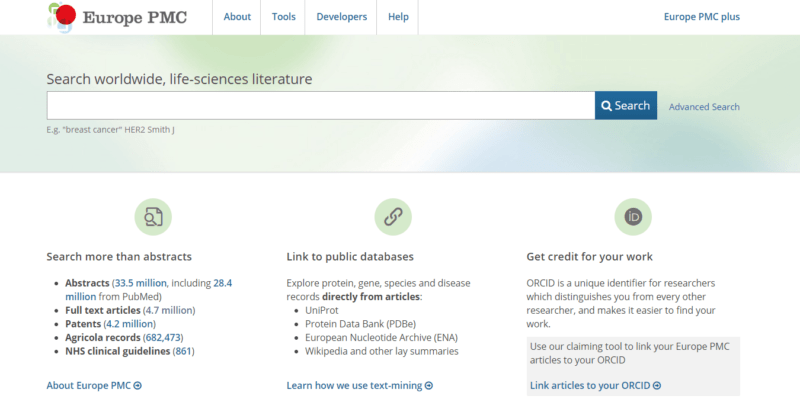Go to Europe PMC plus

click(702, 17)
